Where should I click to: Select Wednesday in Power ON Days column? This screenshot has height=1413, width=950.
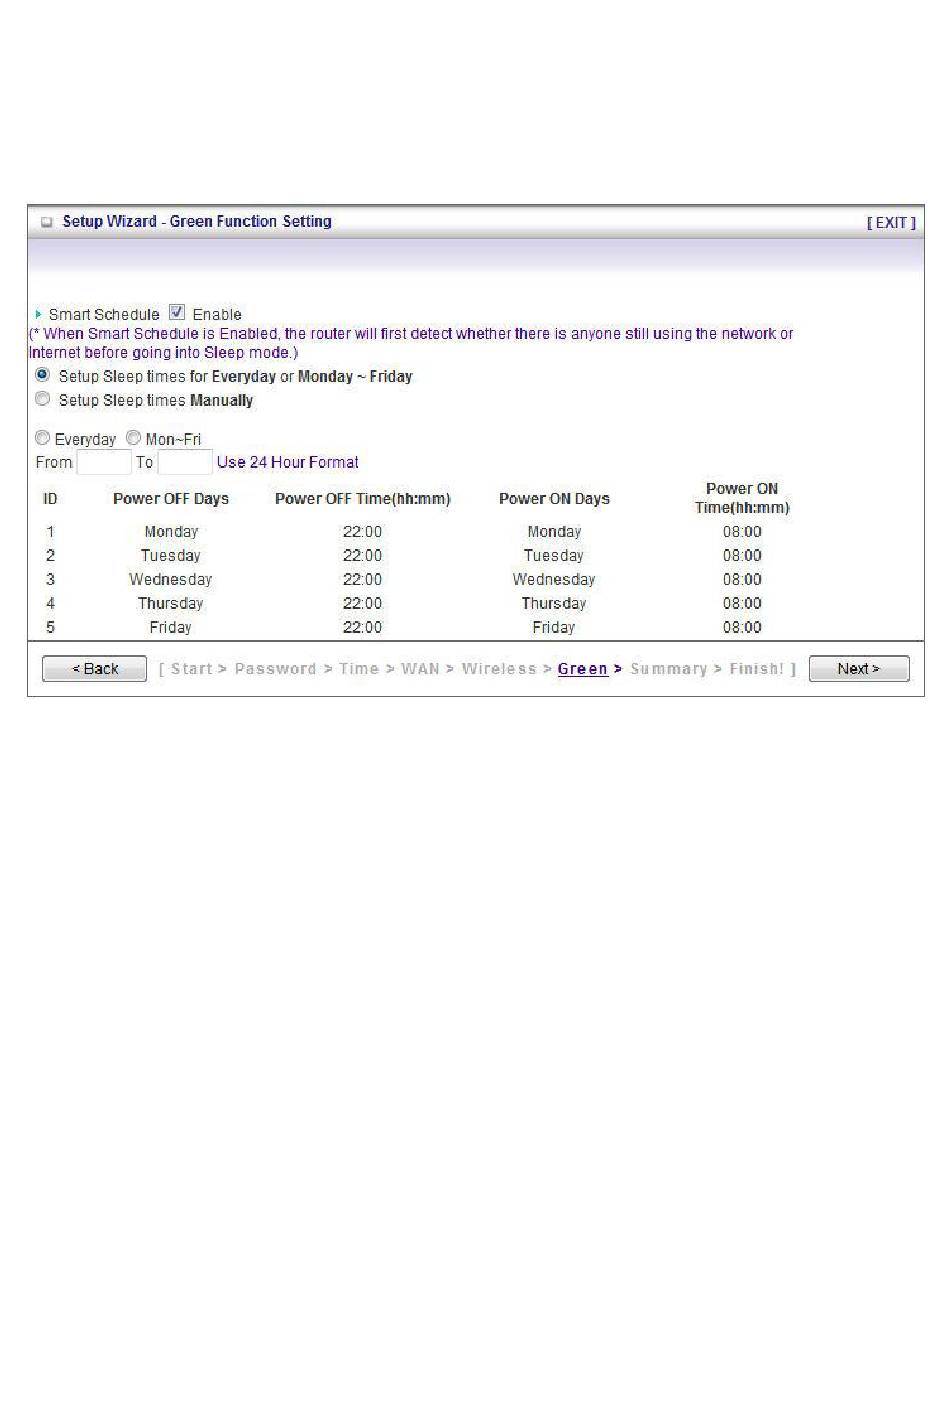(x=554, y=580)
